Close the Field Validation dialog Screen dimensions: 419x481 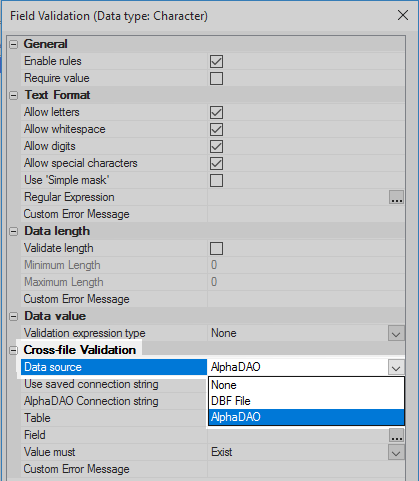click(x=403, y=15)
